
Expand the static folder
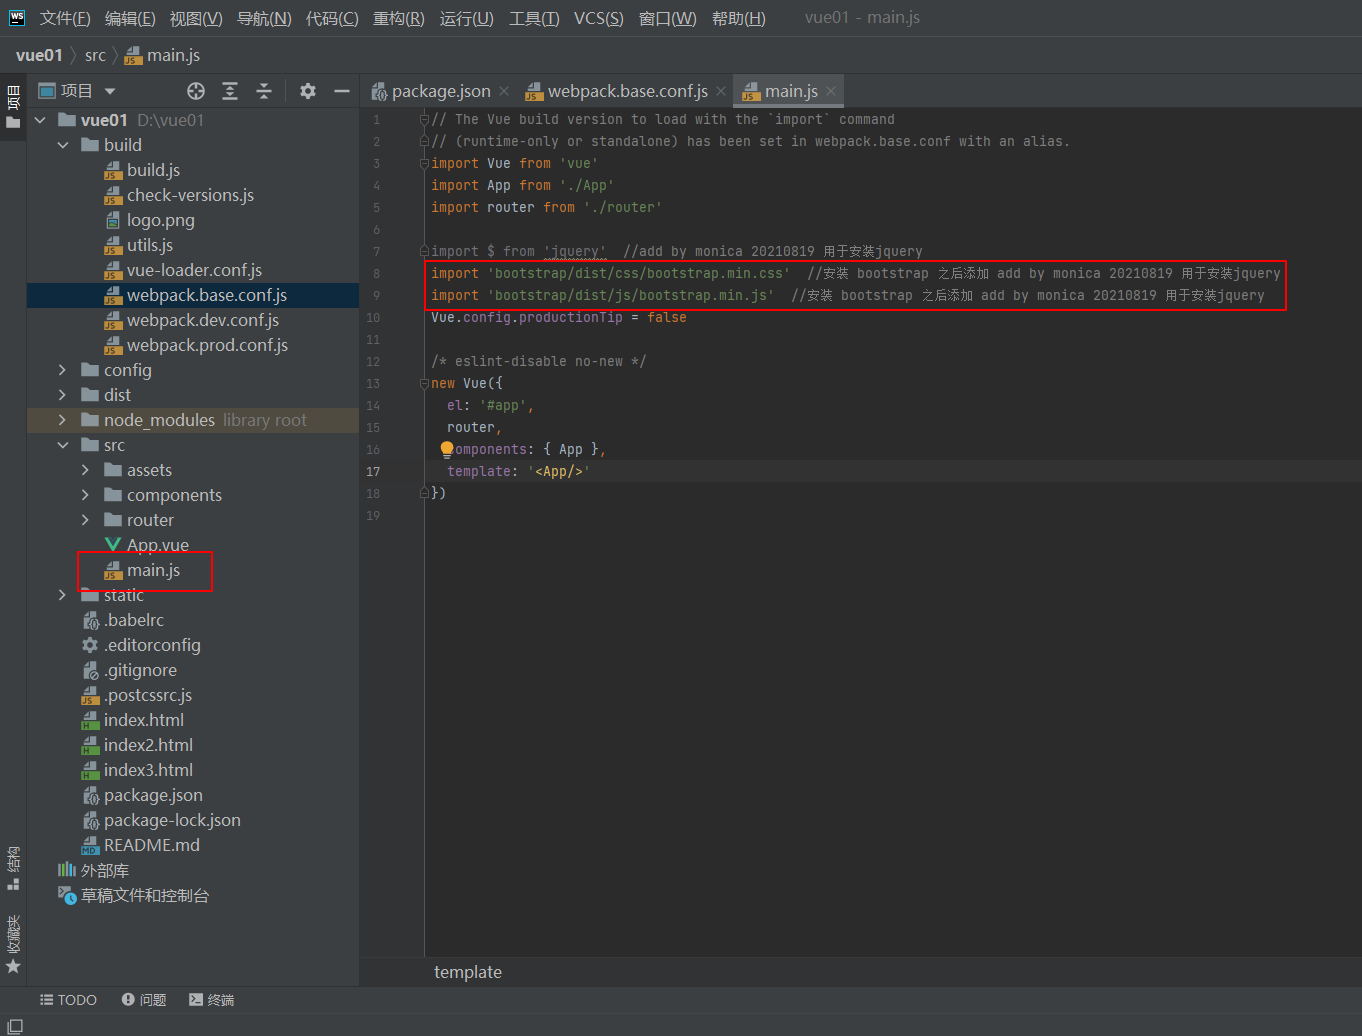(x=63, y=595)
